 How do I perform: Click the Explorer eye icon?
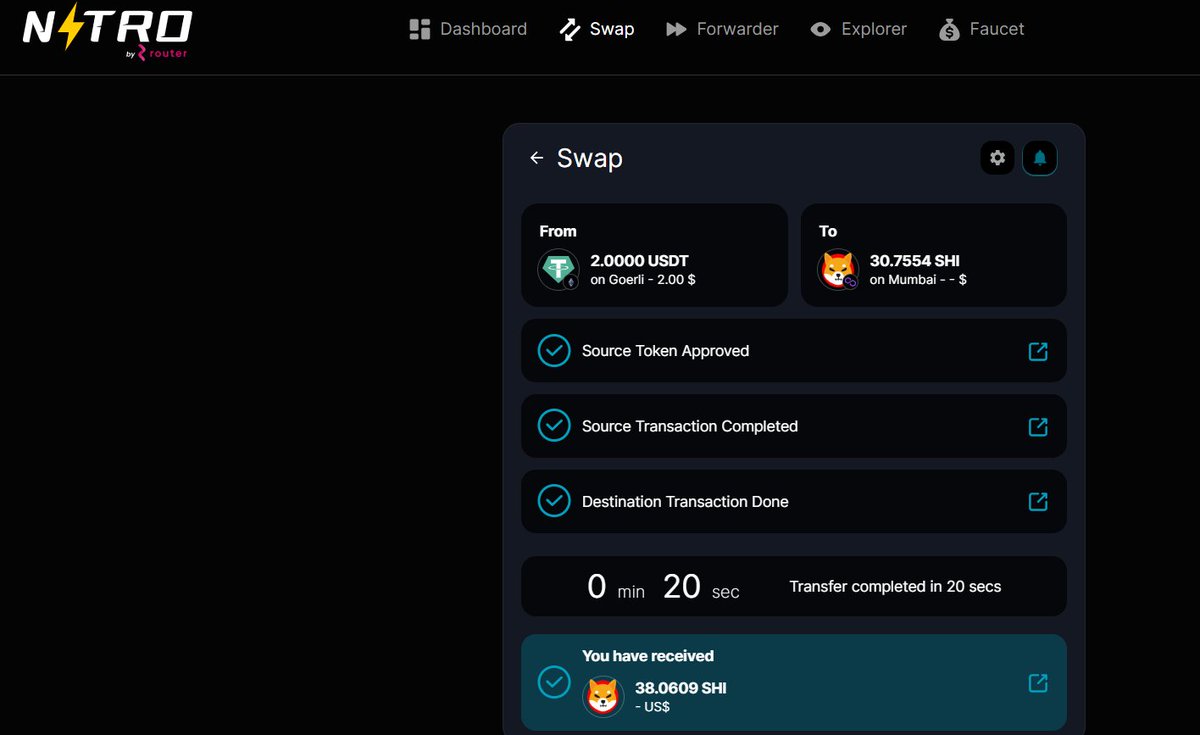821,30
